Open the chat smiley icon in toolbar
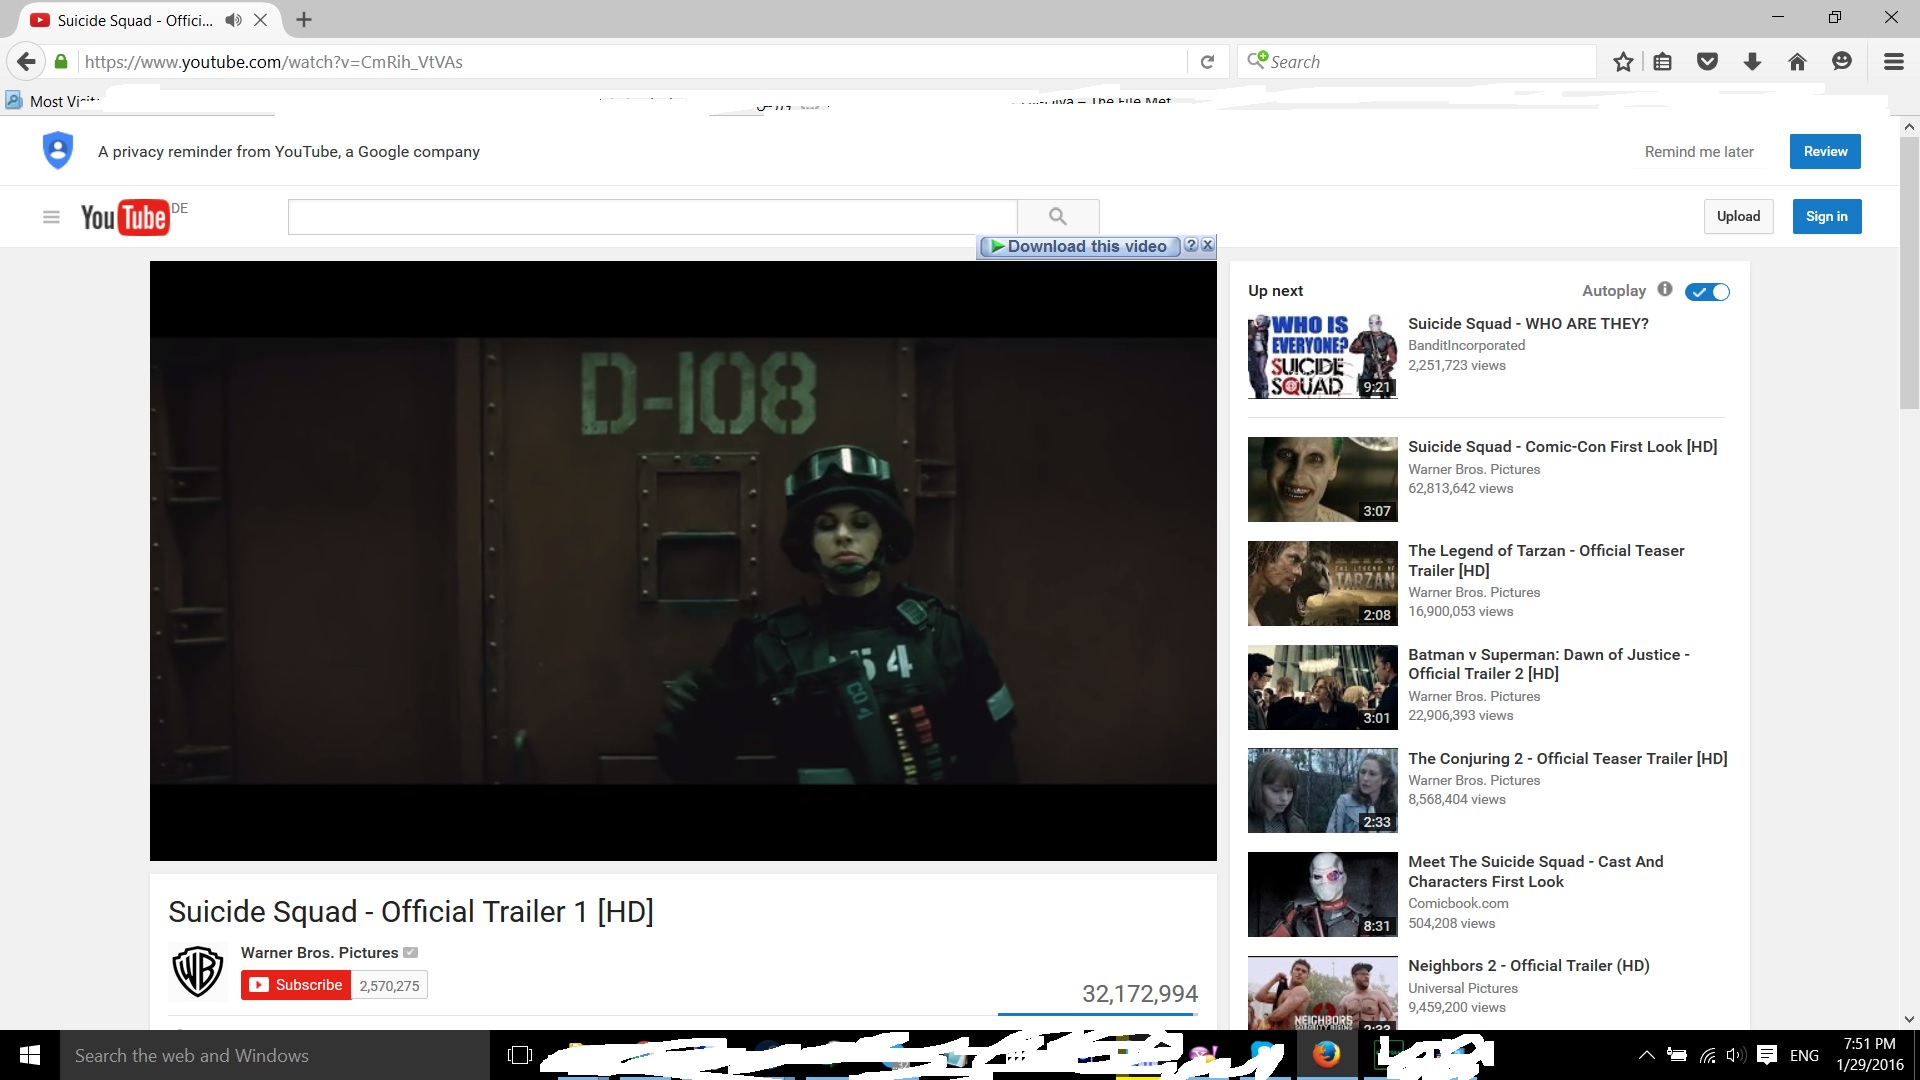 click(x=1842, y=62)
